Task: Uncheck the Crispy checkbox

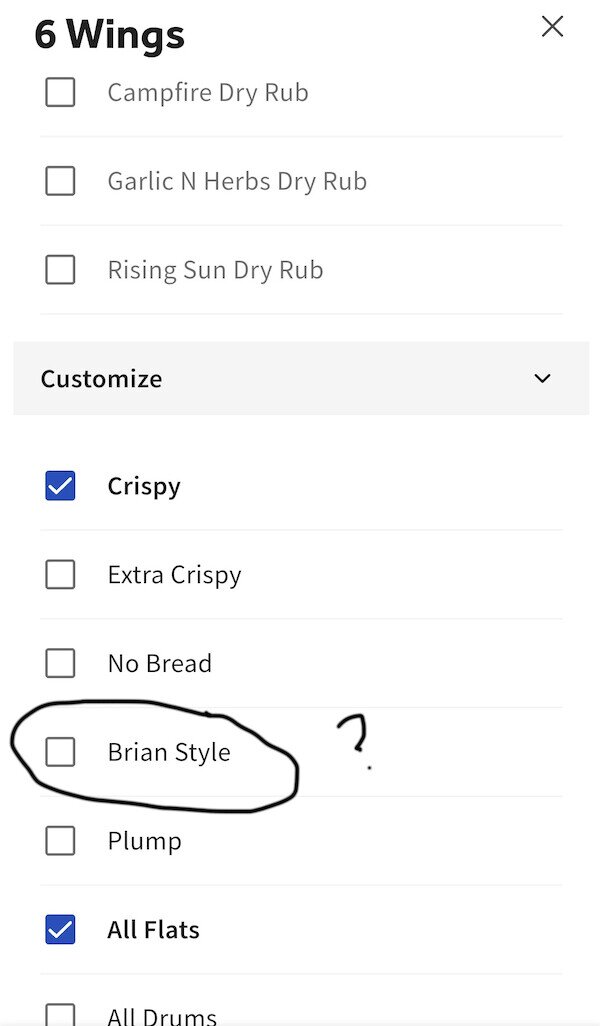Action: [x=60, y=487]
